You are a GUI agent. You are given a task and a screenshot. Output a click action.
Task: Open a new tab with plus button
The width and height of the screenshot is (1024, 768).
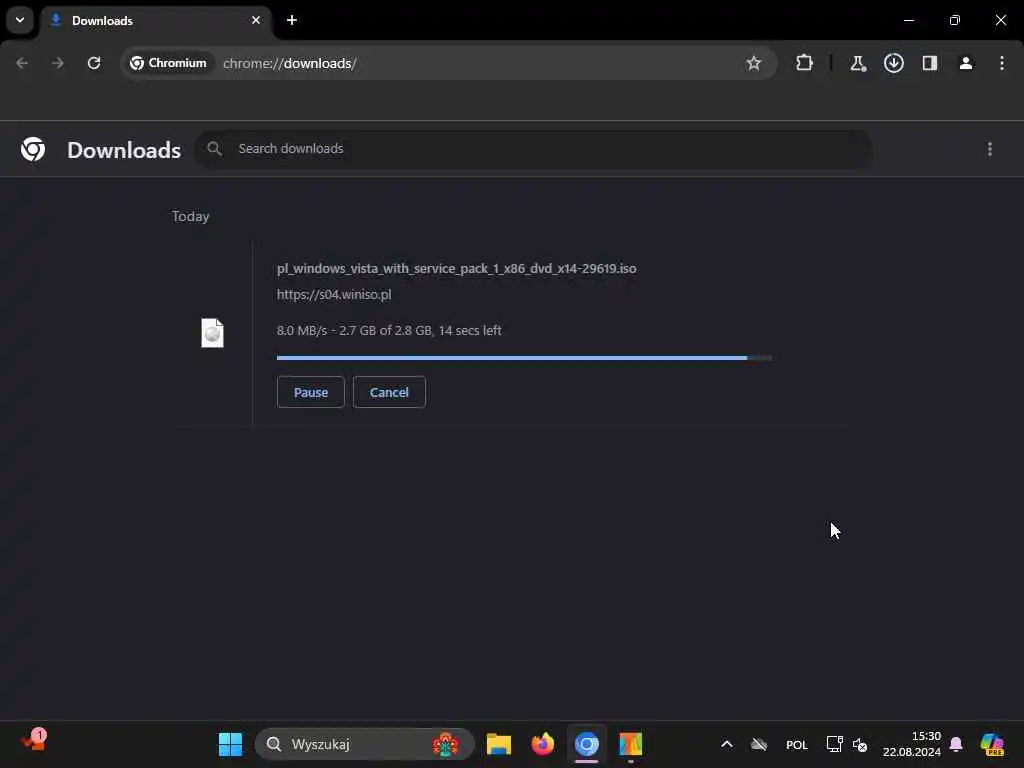click(292, 20)
